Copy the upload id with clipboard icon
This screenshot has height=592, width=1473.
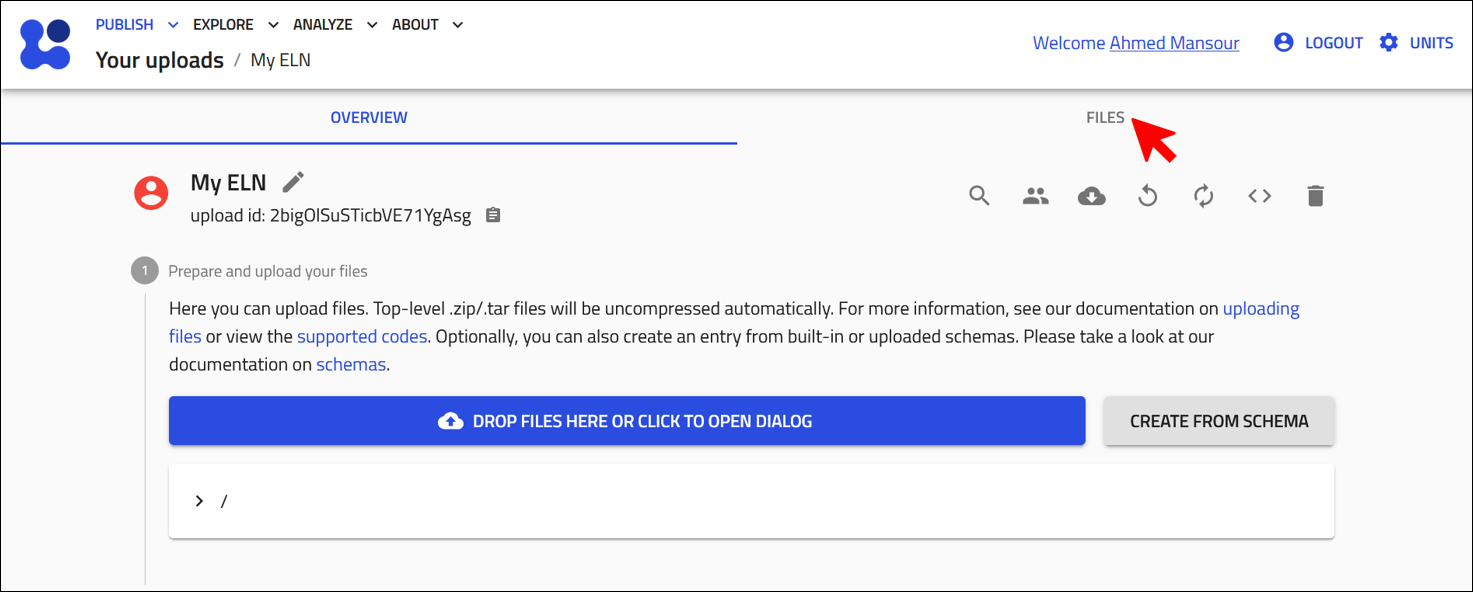[x=492, y=216]
